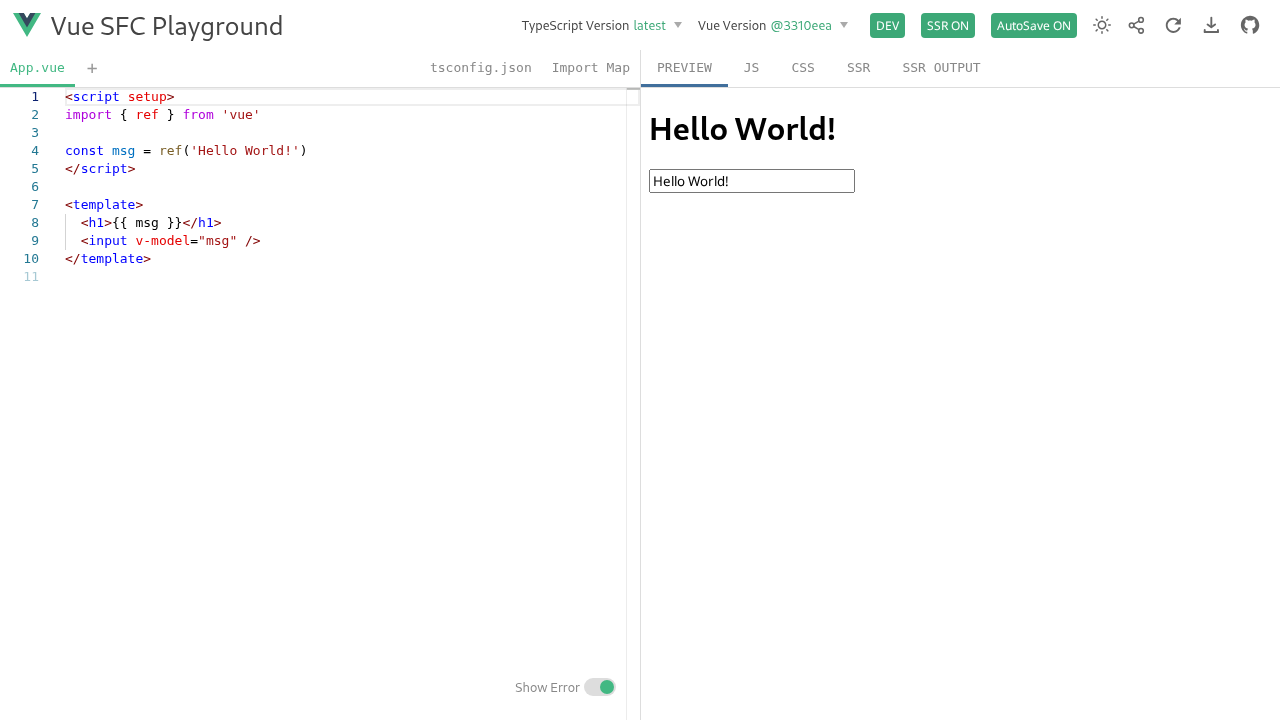Open the Import Map tab
The image size is (1280, 720).
click(x=591, y=68)
